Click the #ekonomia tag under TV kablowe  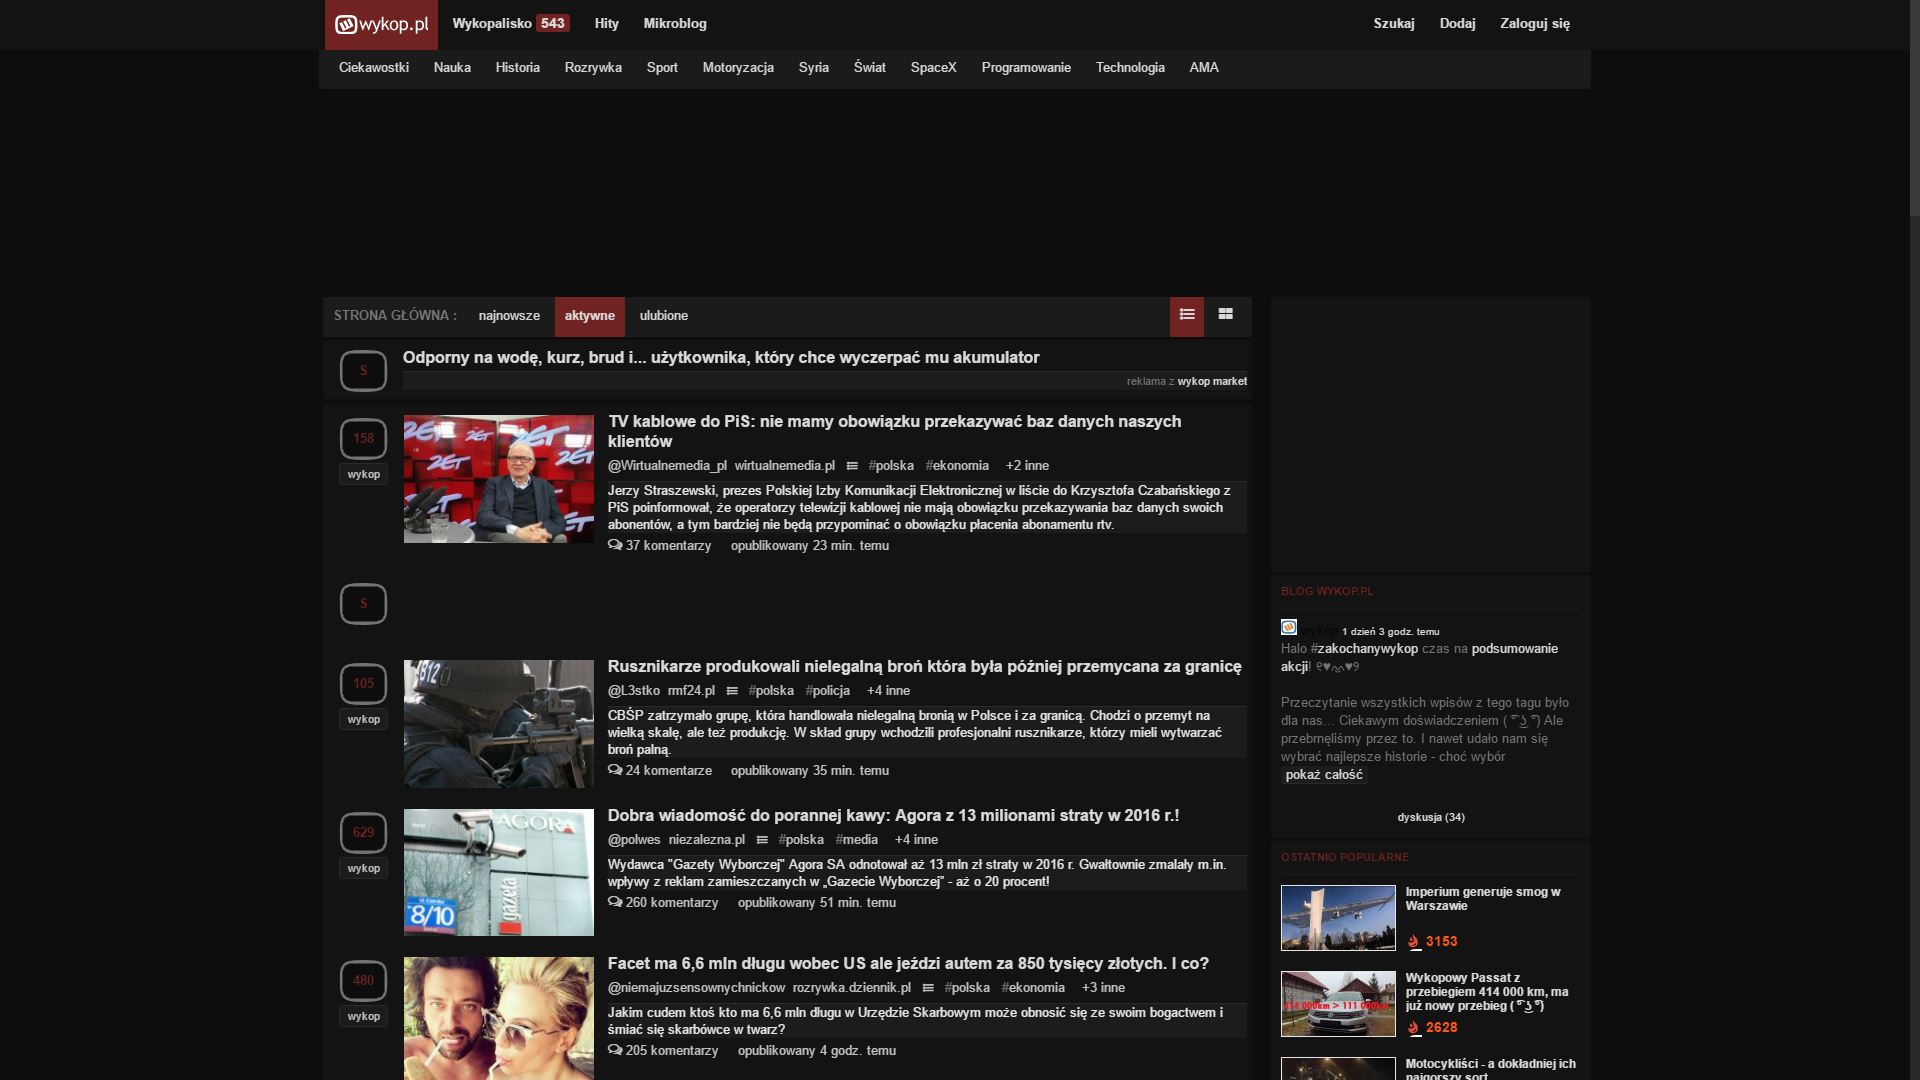(x=957, y=466)
